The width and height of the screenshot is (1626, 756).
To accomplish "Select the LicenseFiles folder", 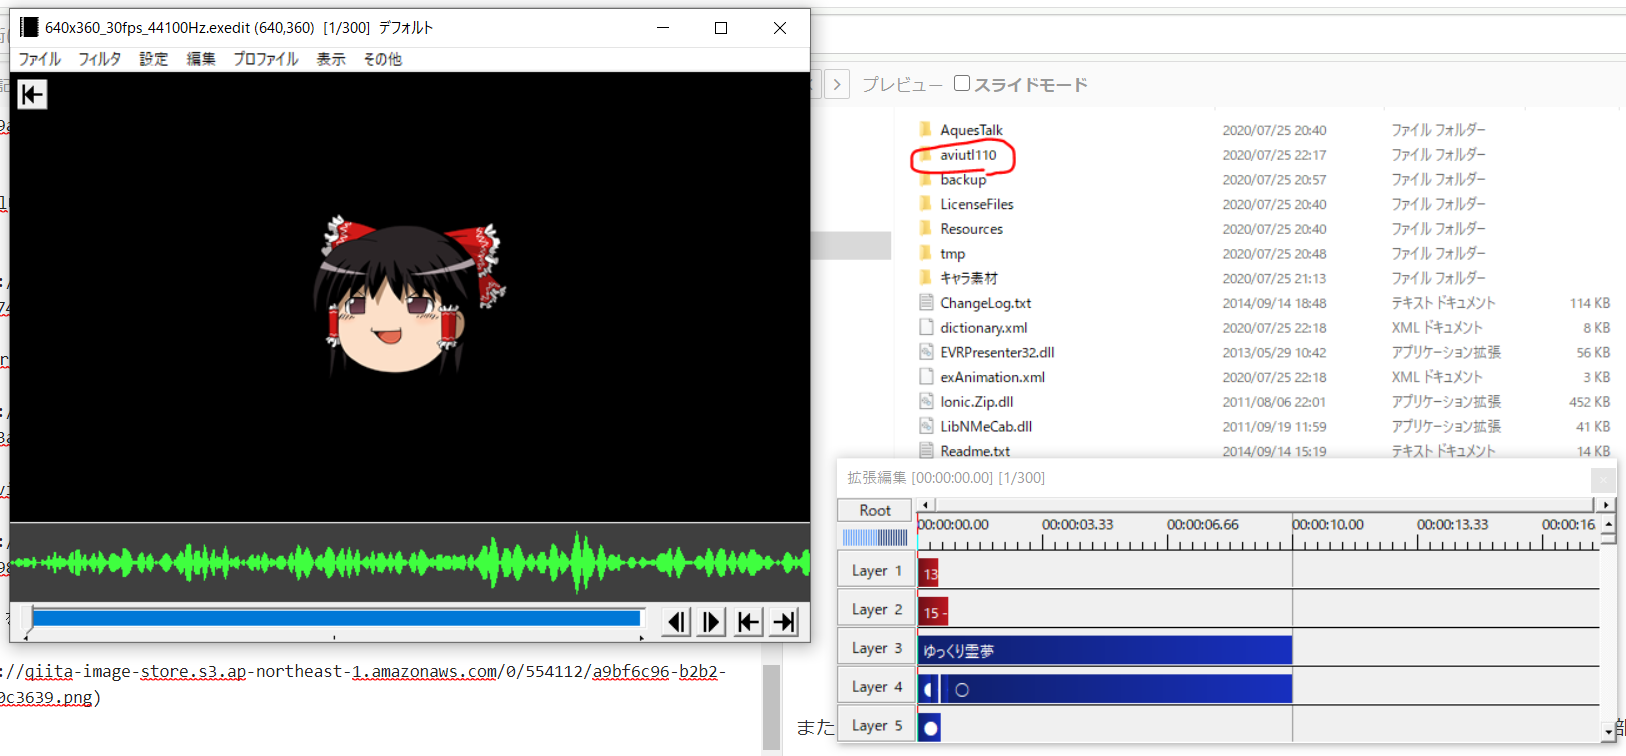I will [x=977, y=204].
